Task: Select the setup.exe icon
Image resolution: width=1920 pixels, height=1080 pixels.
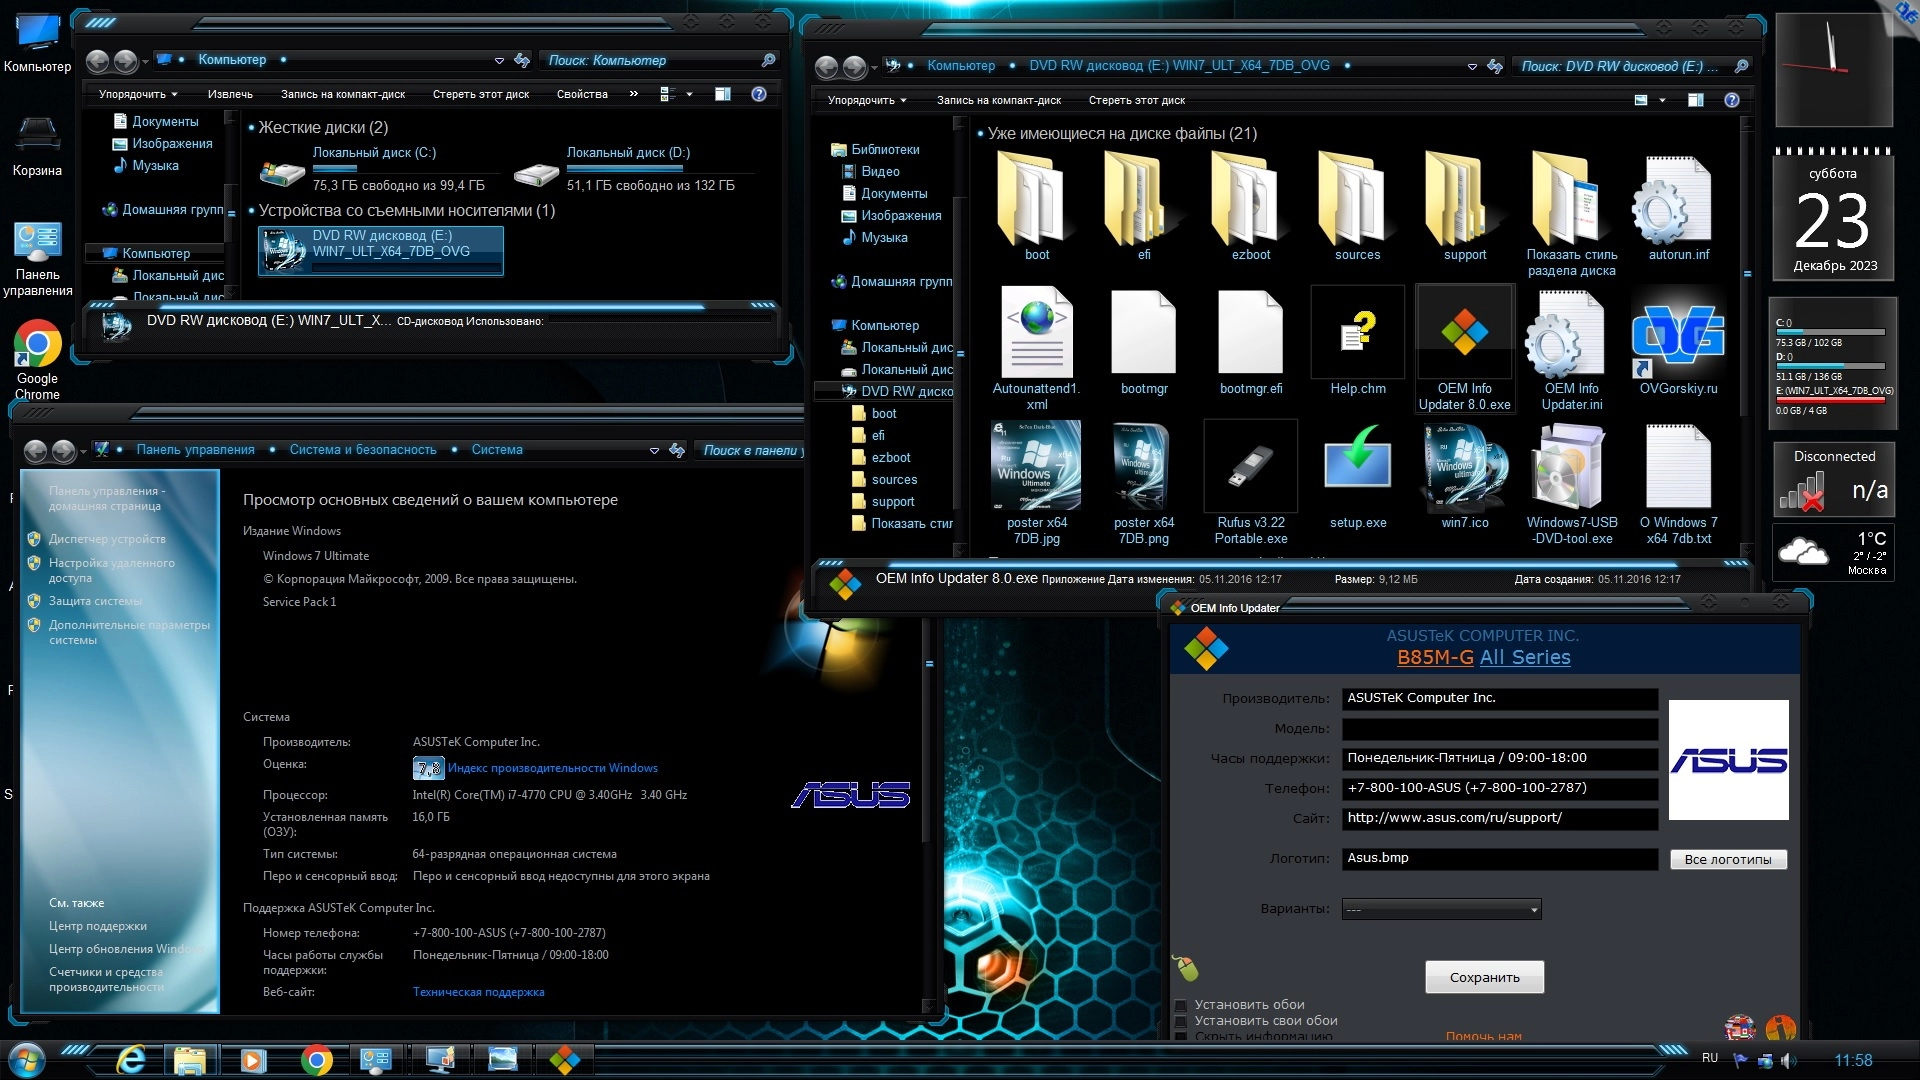Action: click(1357, 468)
